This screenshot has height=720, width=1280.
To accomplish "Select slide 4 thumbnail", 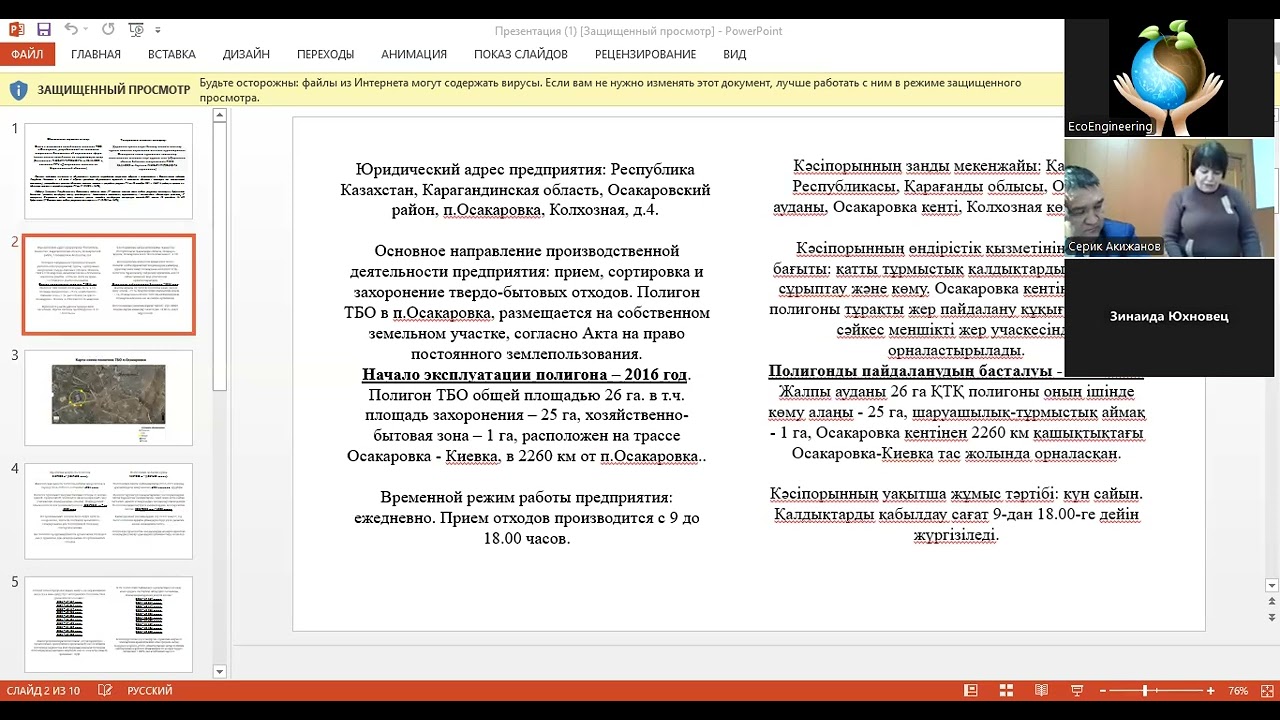I will [108, 511].
